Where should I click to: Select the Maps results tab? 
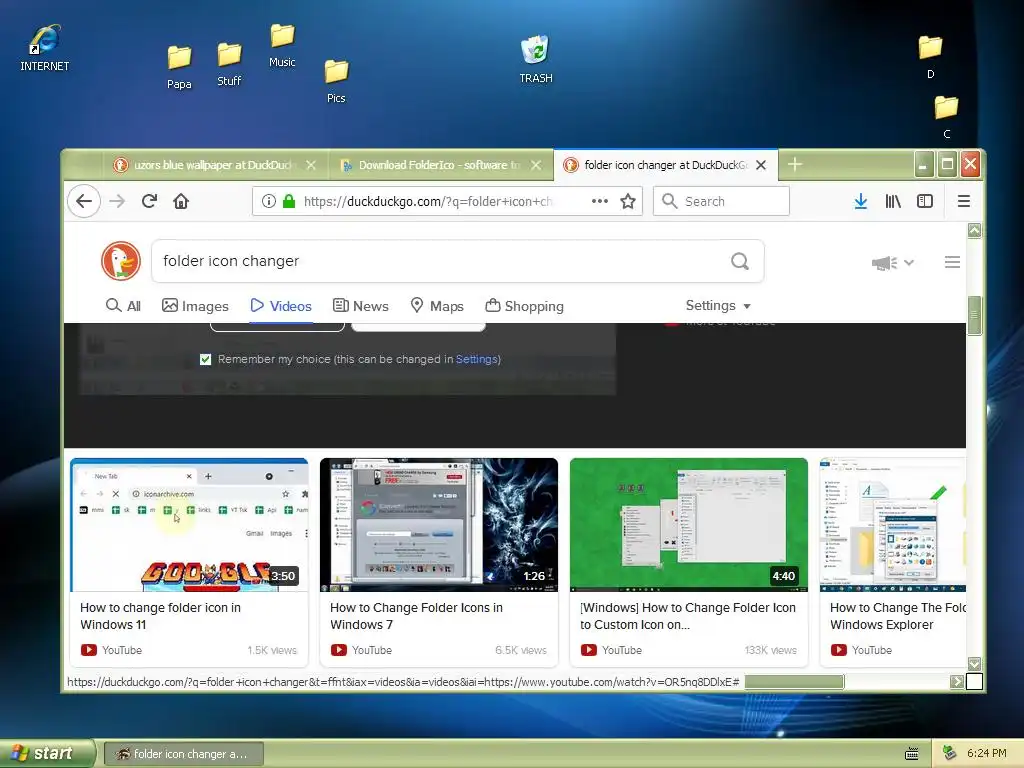[437, 306]
